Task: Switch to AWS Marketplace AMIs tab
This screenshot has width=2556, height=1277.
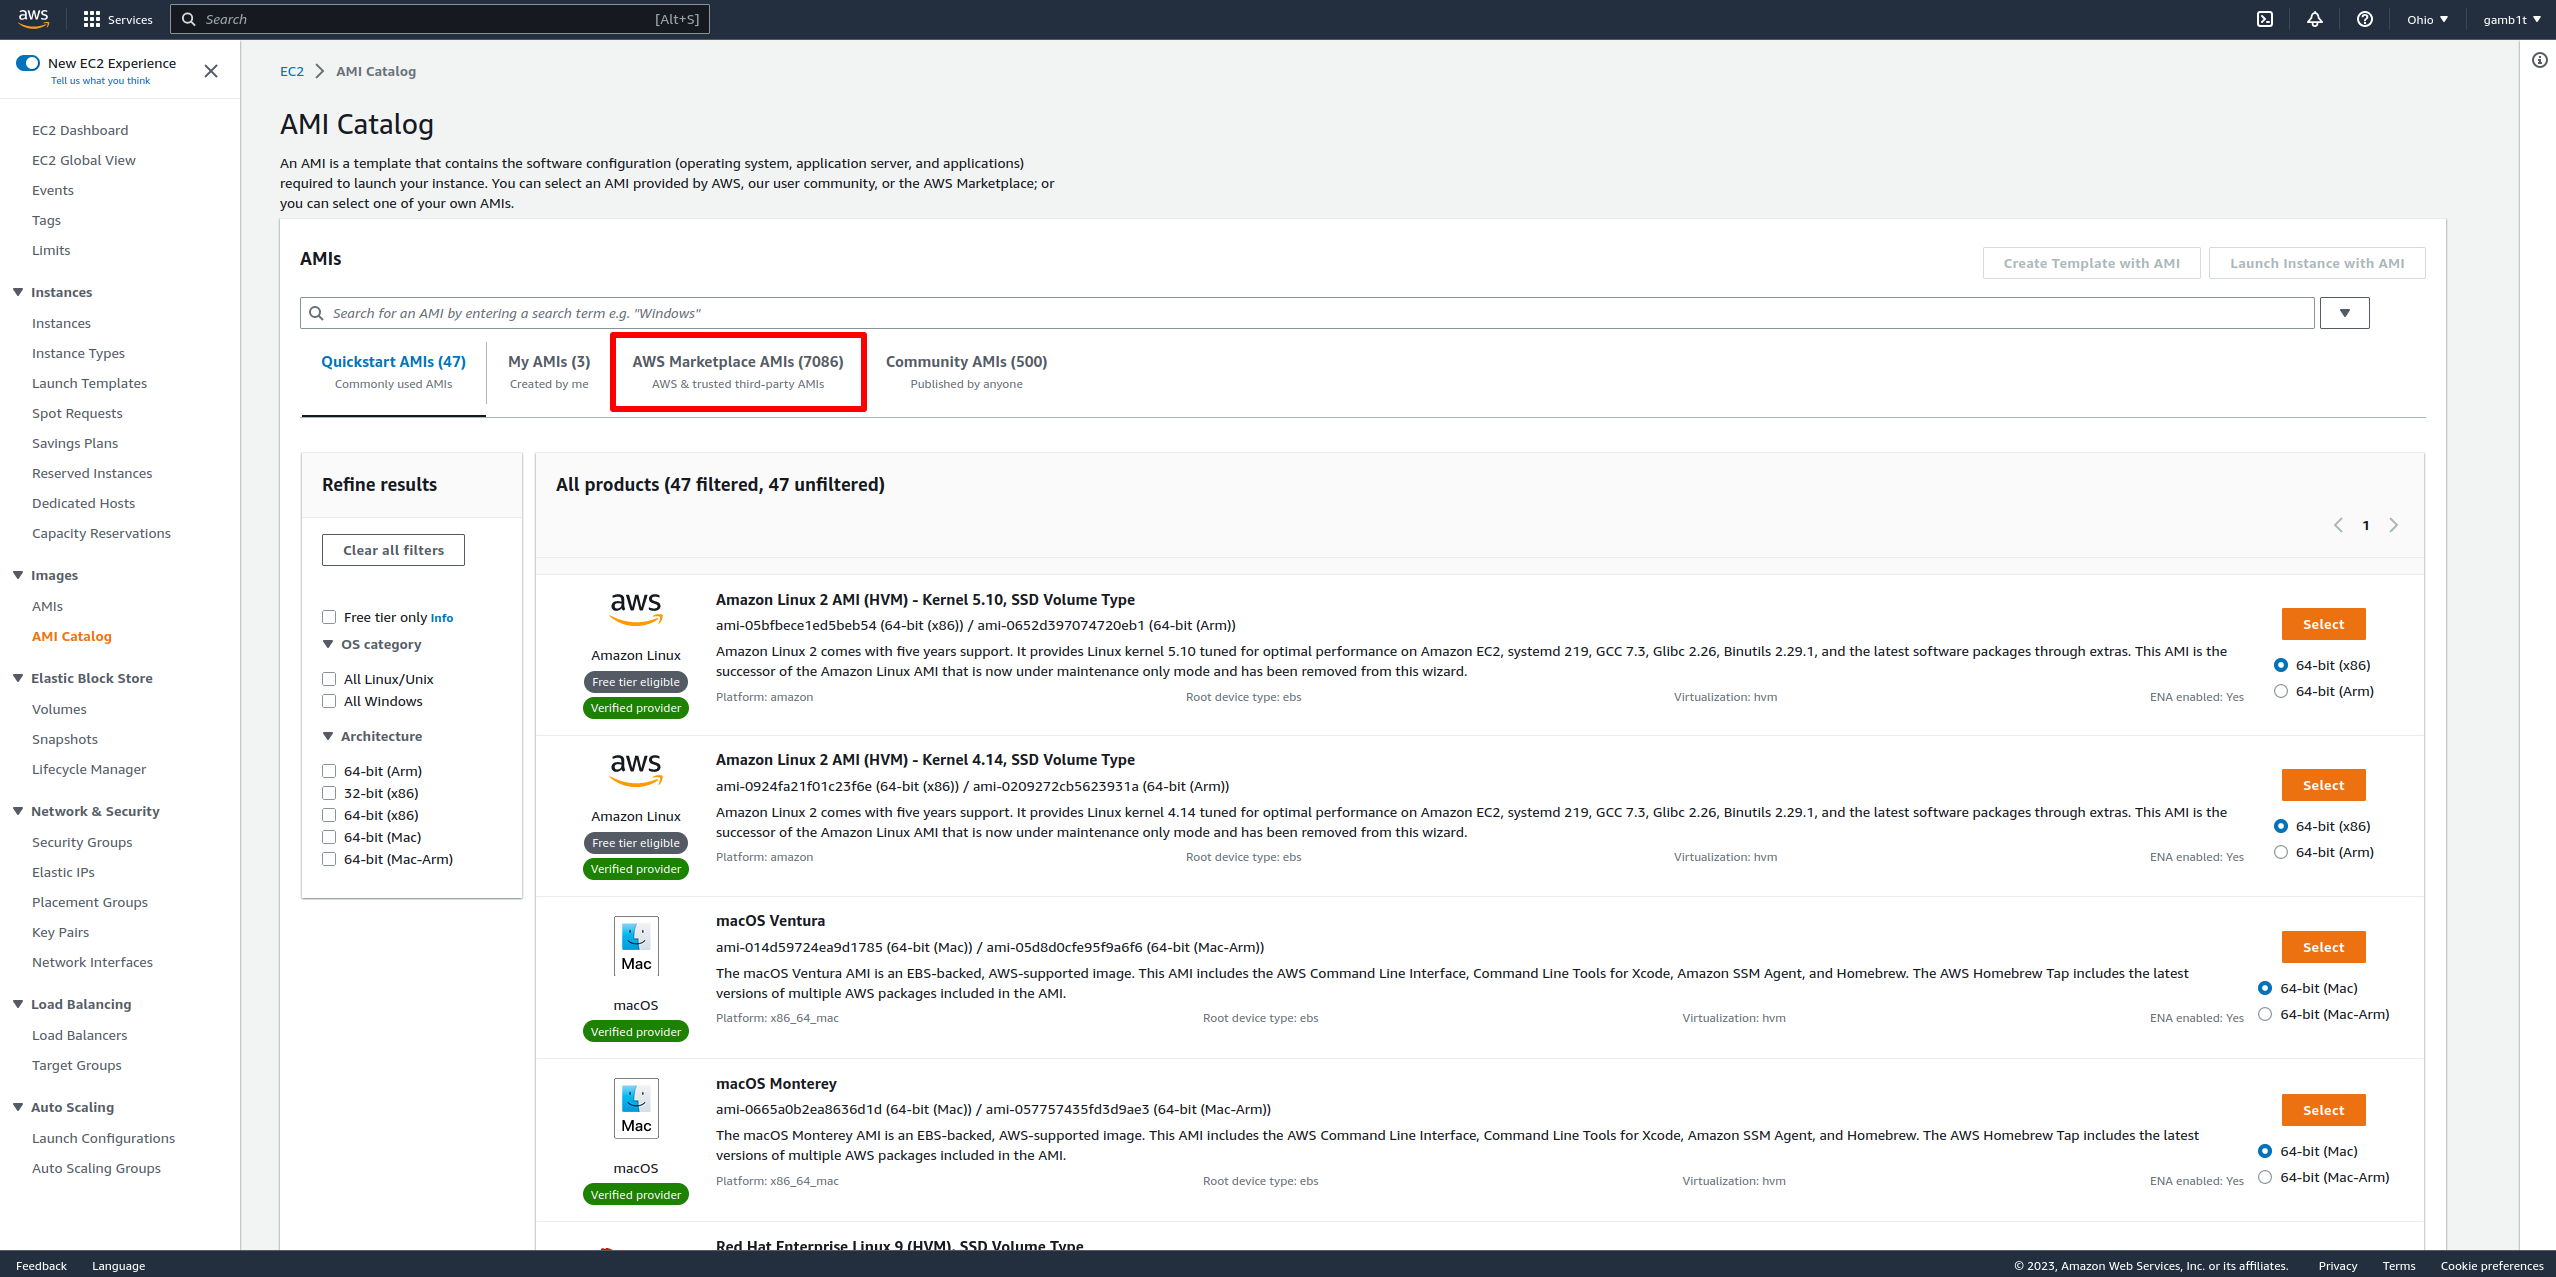Action: click(737, 371)
